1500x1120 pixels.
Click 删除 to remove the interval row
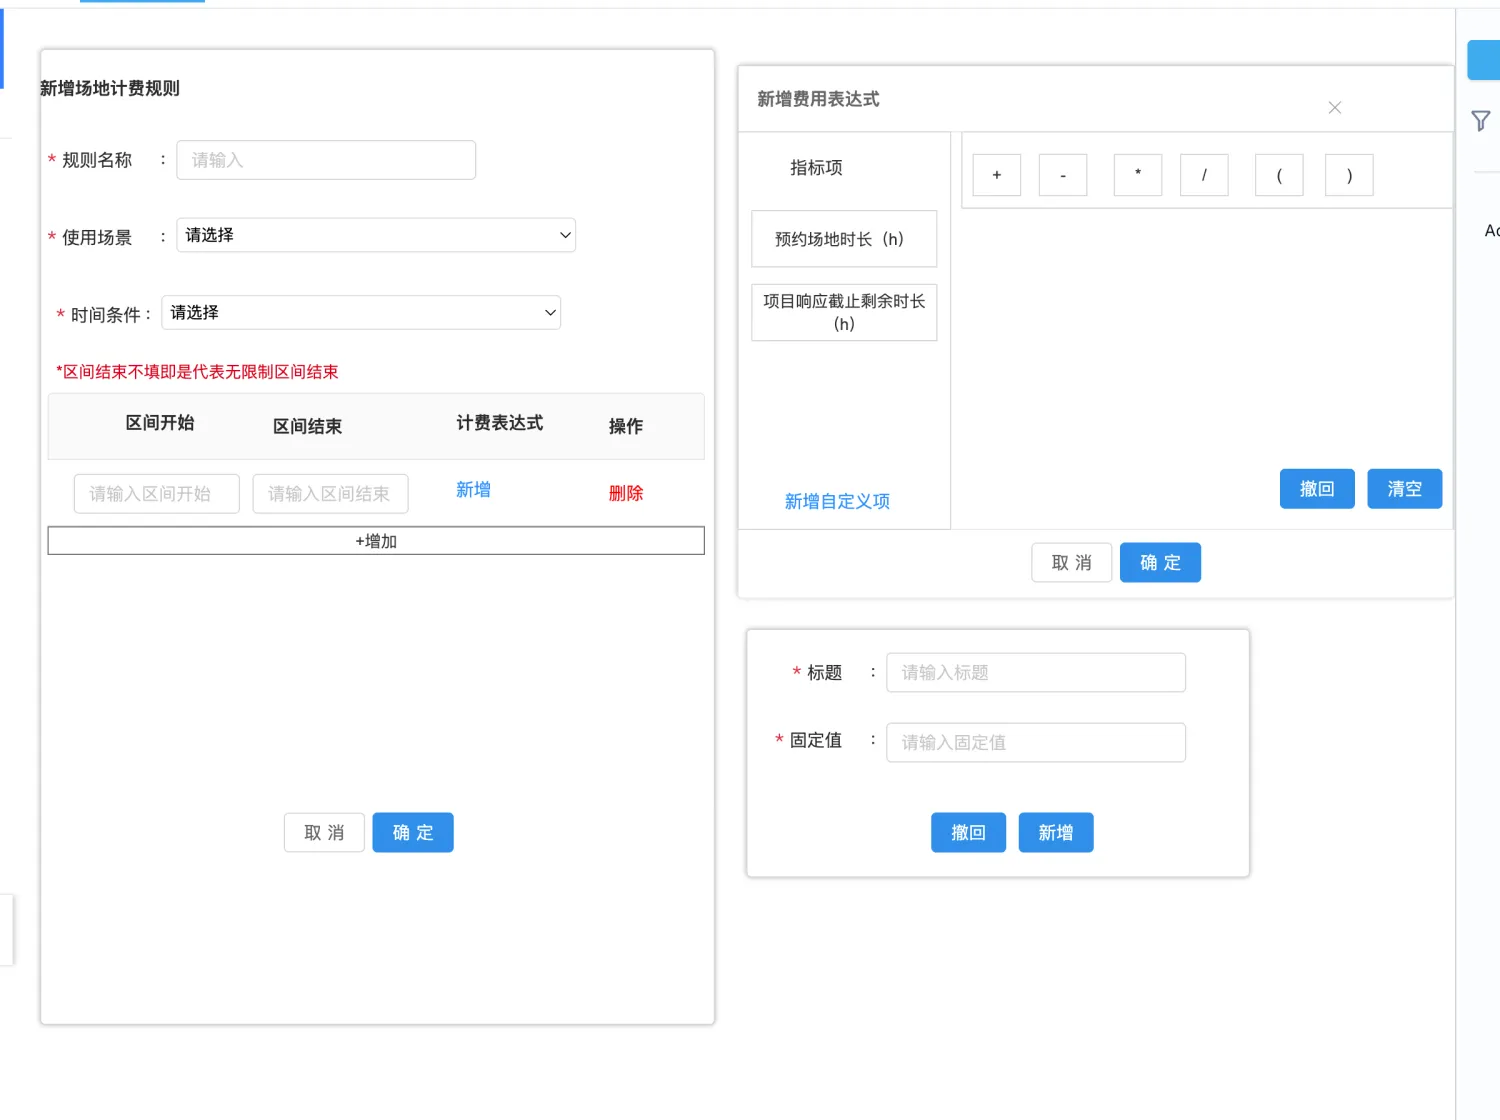point(626,492)
